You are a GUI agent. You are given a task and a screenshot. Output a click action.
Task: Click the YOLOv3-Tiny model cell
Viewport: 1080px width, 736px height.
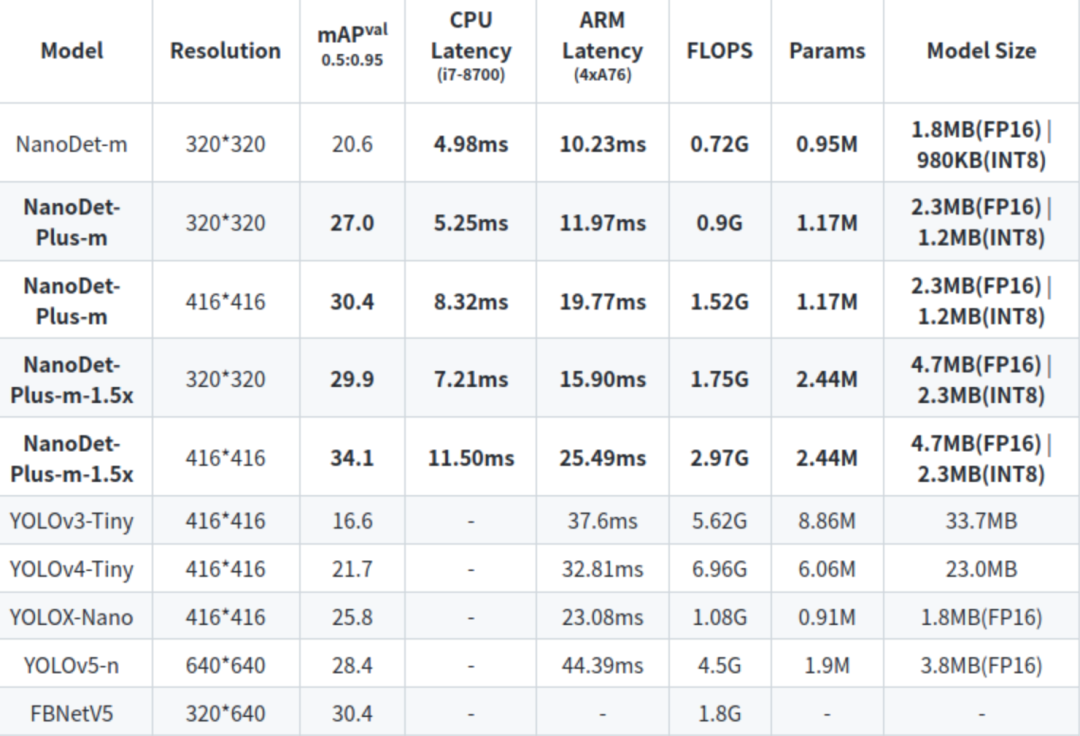[x=72, y=521]
